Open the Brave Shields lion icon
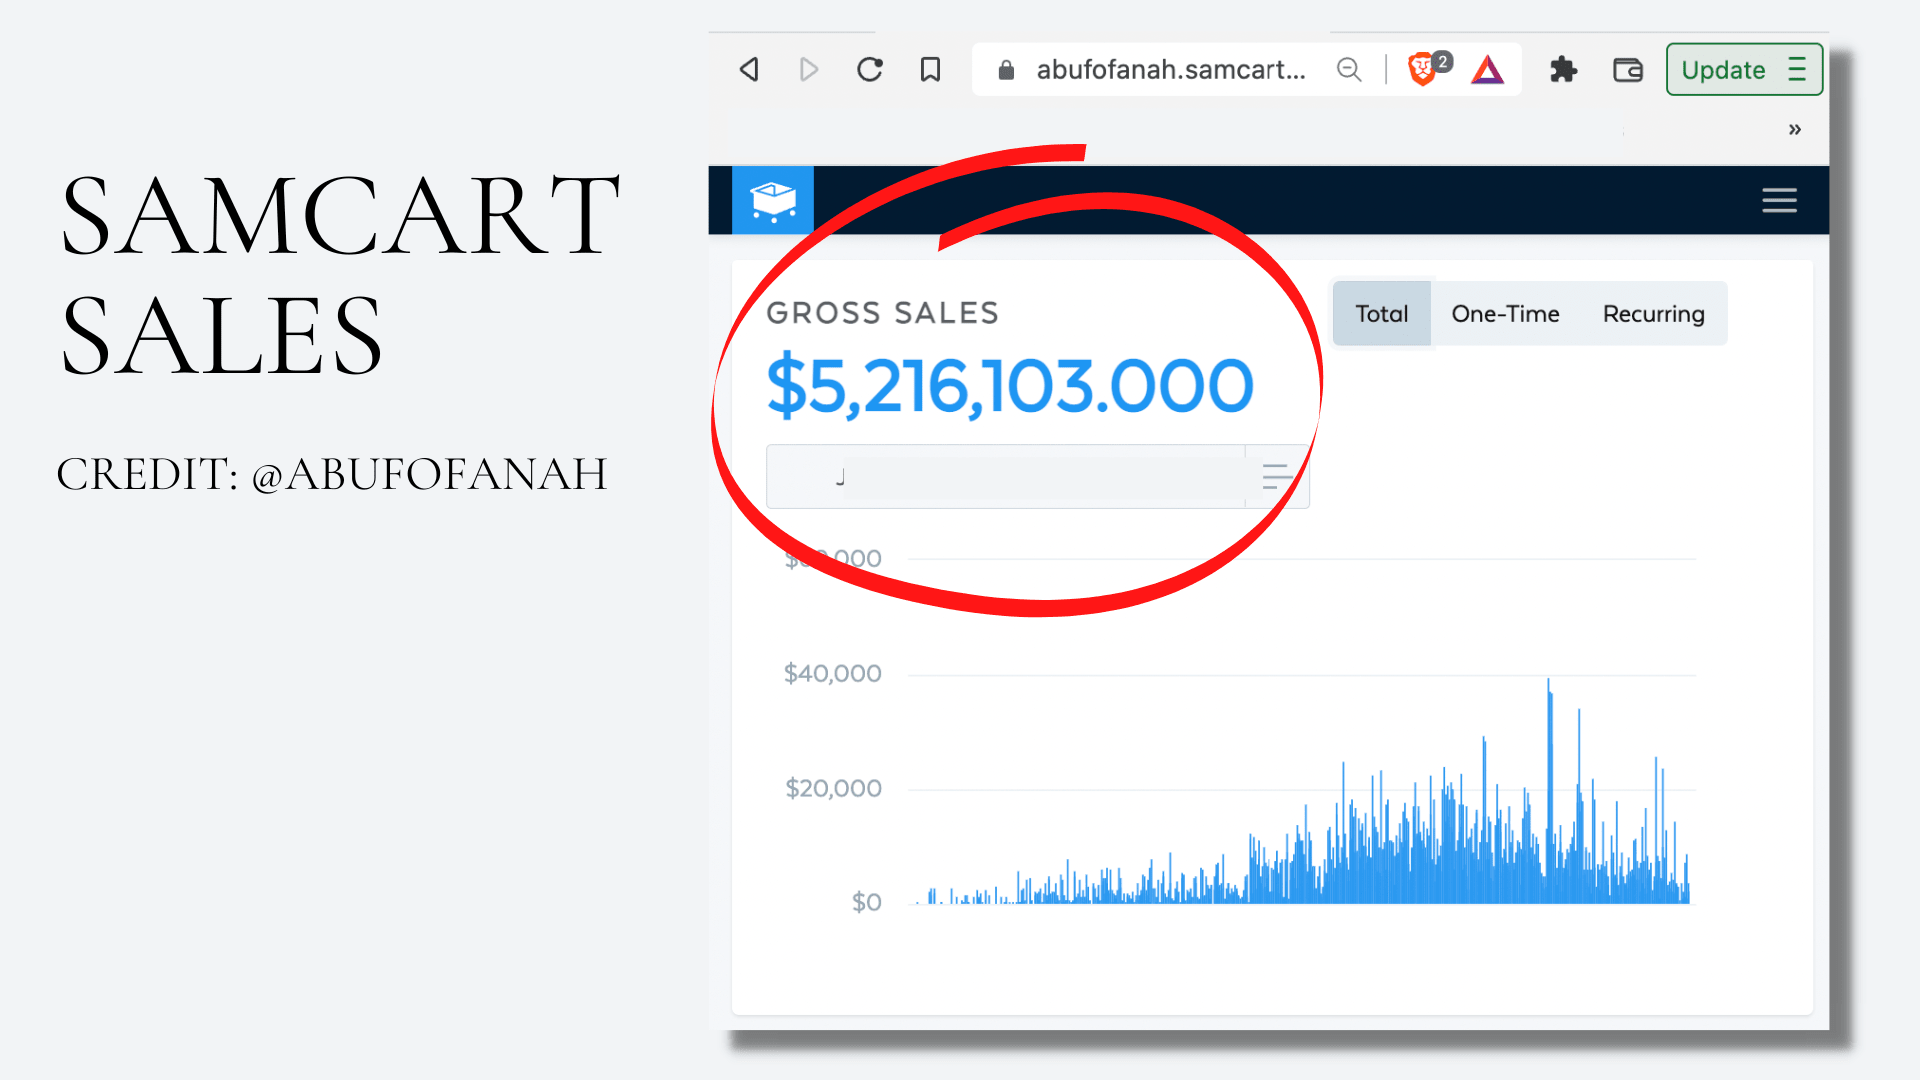This screenshot has width=1920, height=1080. click(x=1421, y=69)
